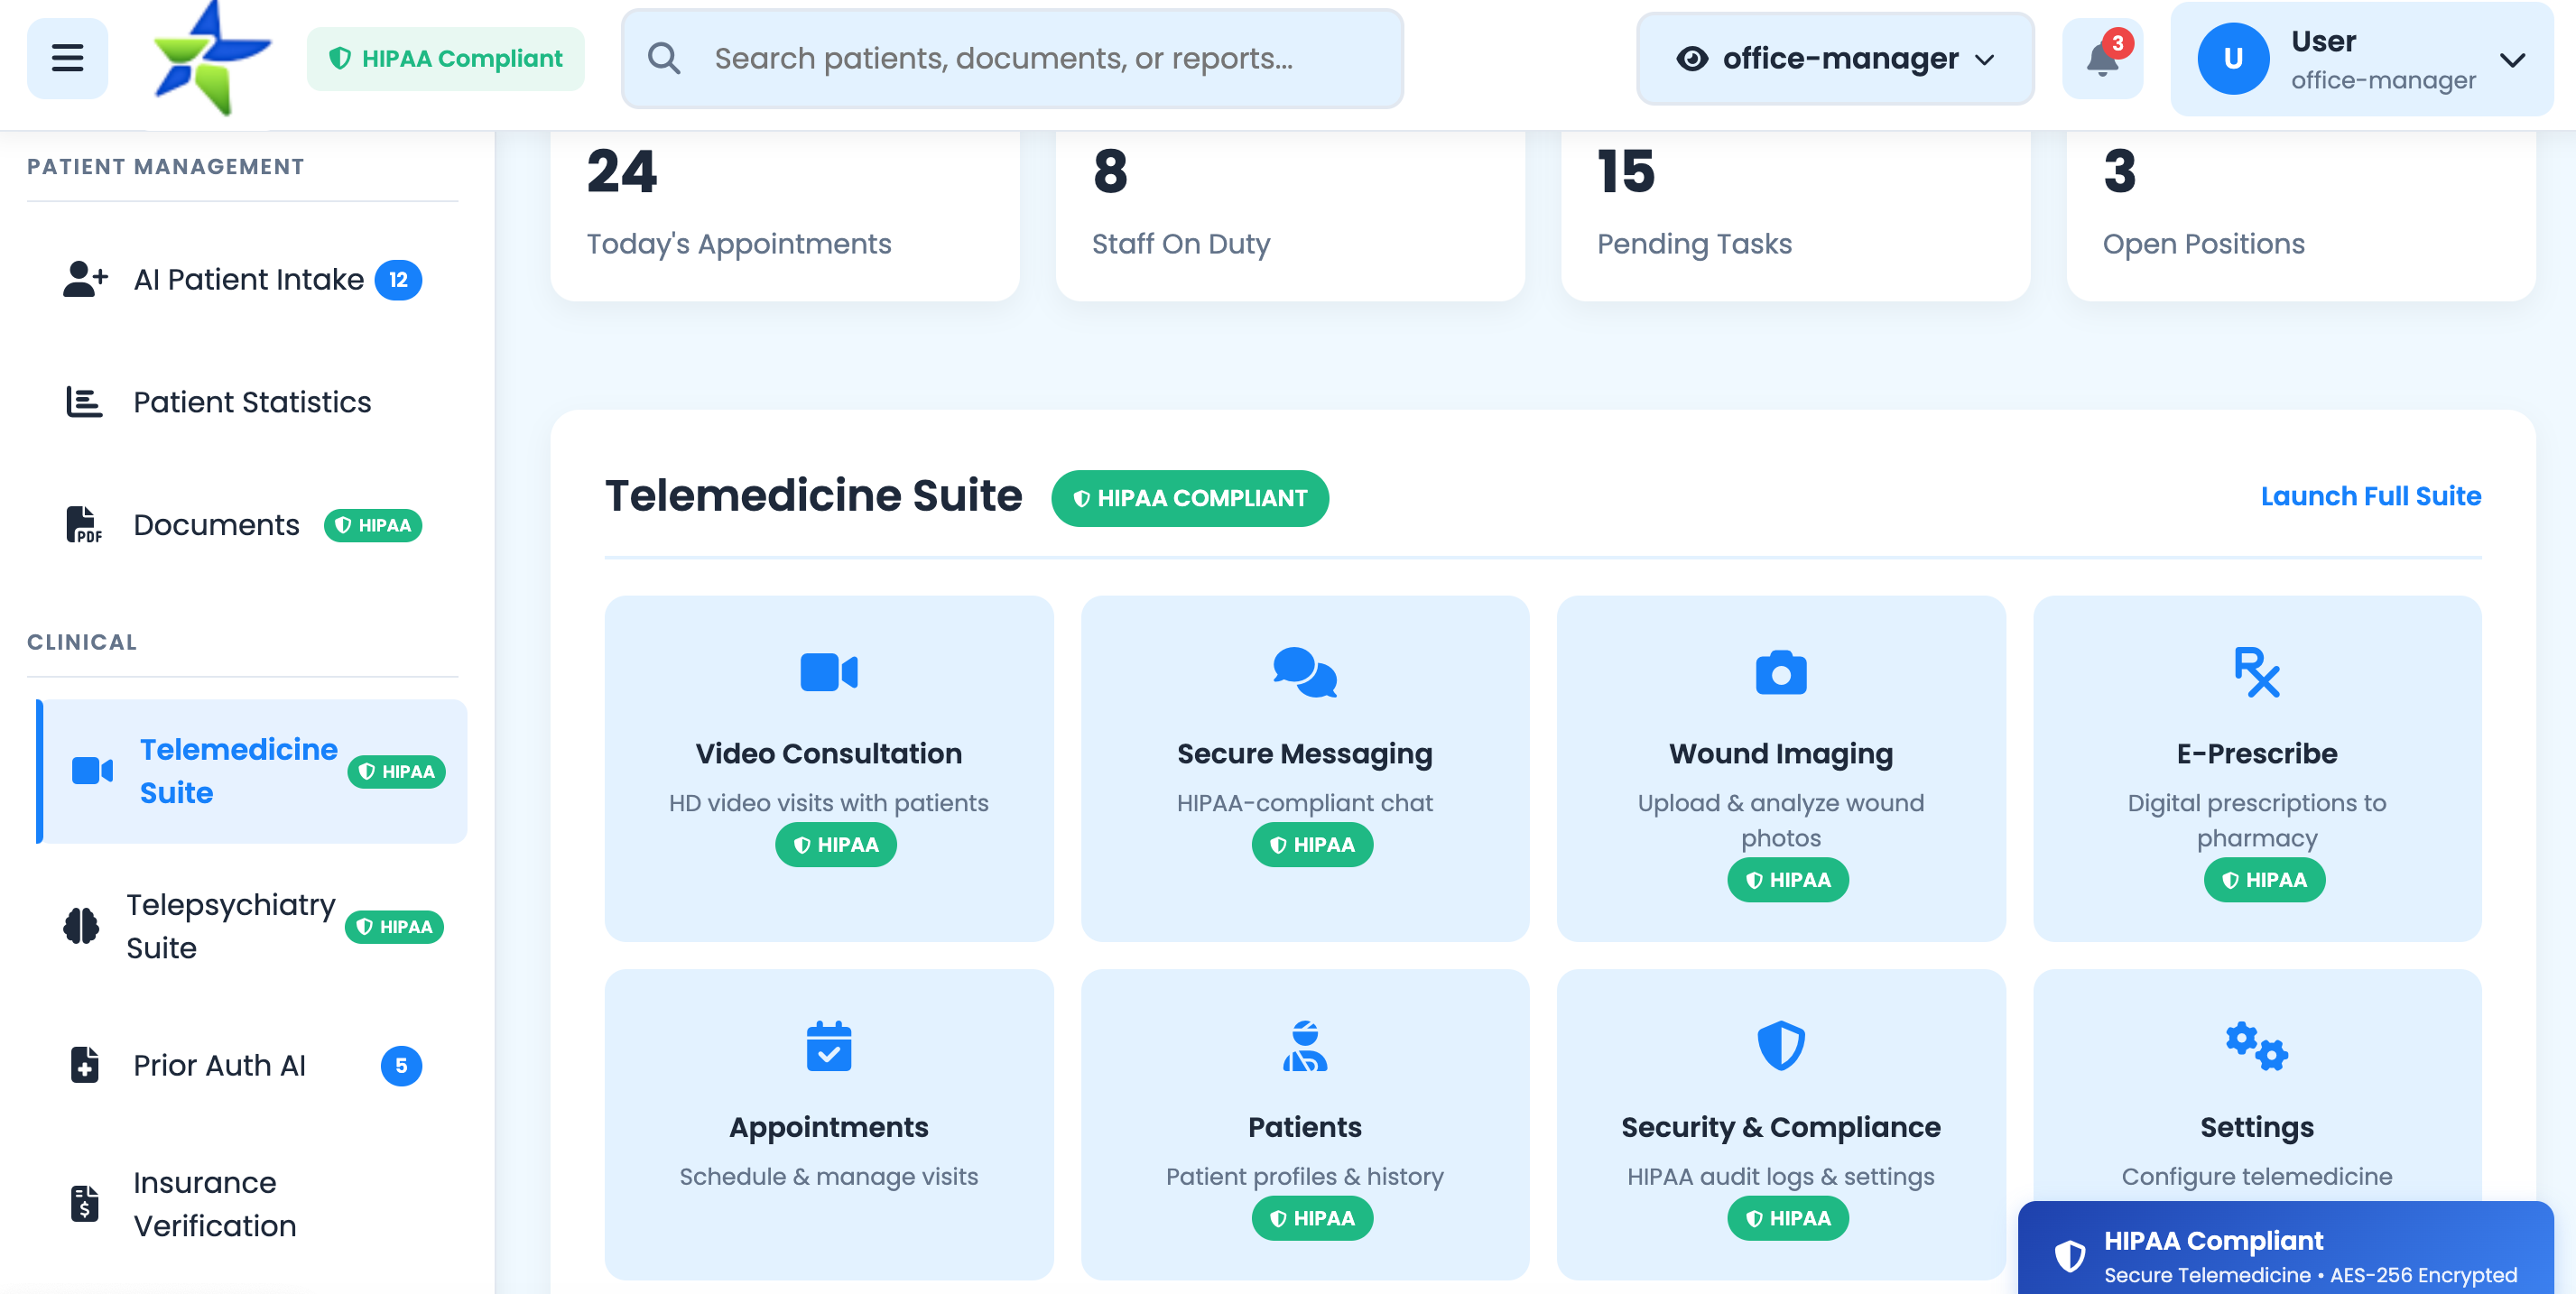Click the notification bell icon
The width and height of the screenshot is (2576, 1294).
[x=2102, y=60]
